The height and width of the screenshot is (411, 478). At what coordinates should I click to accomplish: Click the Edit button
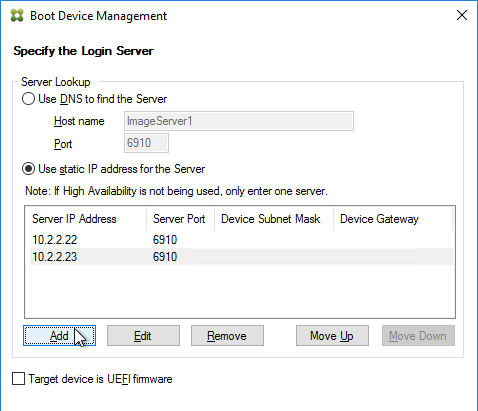click(143, 336)
